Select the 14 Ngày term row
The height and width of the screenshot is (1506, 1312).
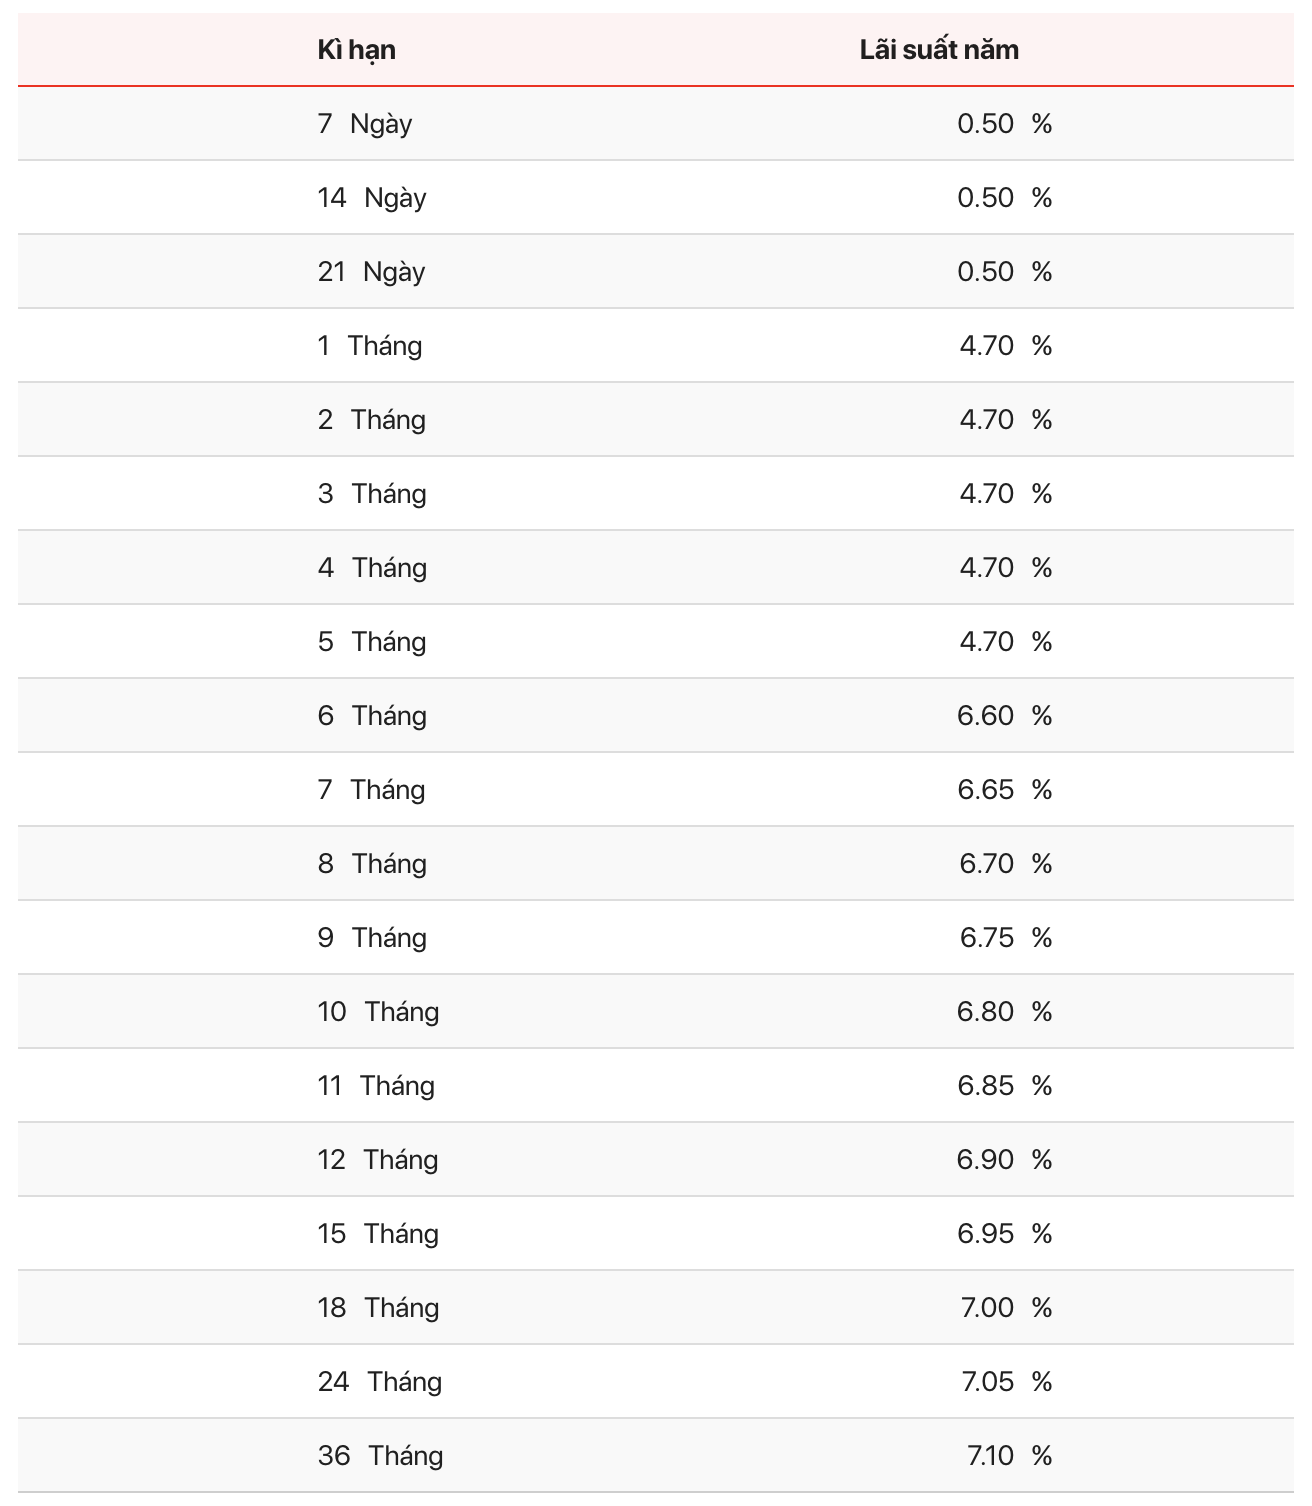656,198
